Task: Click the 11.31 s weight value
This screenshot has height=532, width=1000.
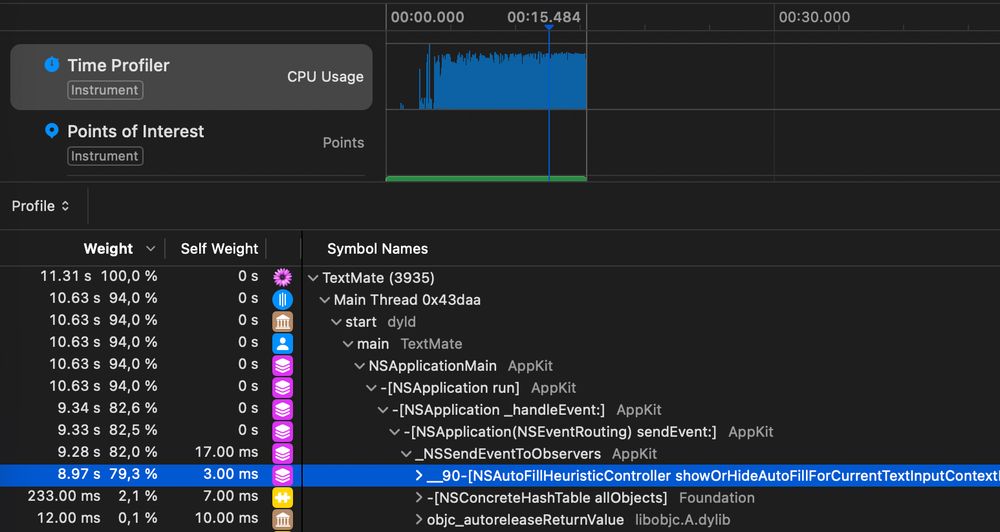Action: coord(64,276)
